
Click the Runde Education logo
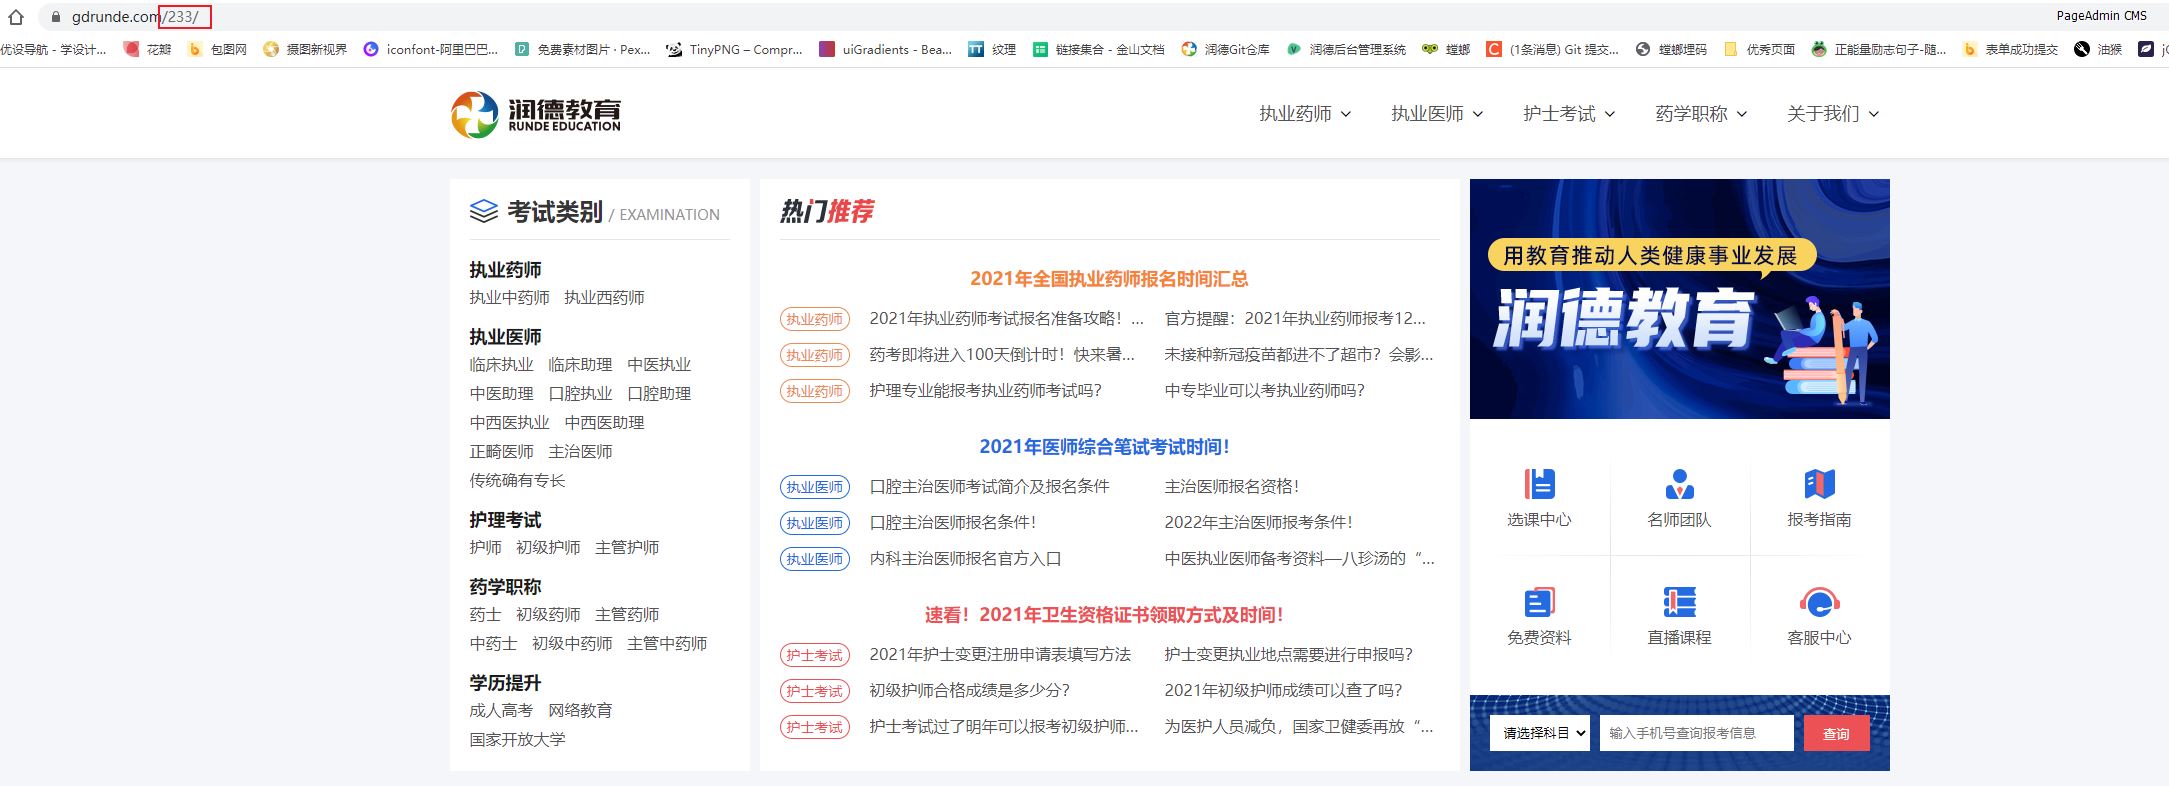[x=536, y=114]
